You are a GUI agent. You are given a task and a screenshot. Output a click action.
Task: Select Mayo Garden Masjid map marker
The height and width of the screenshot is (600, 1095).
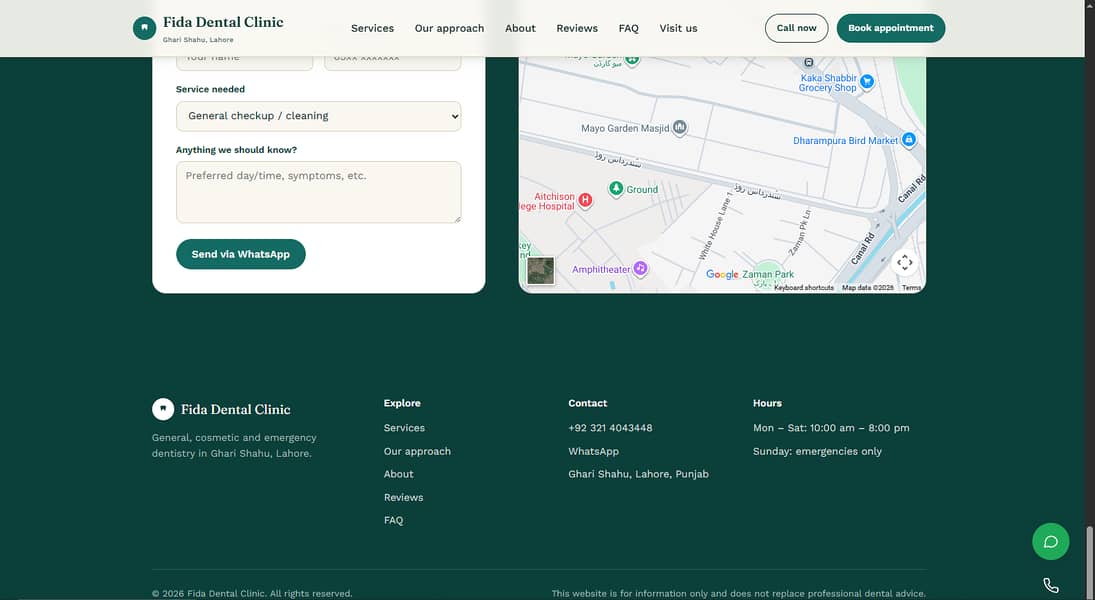679,128
